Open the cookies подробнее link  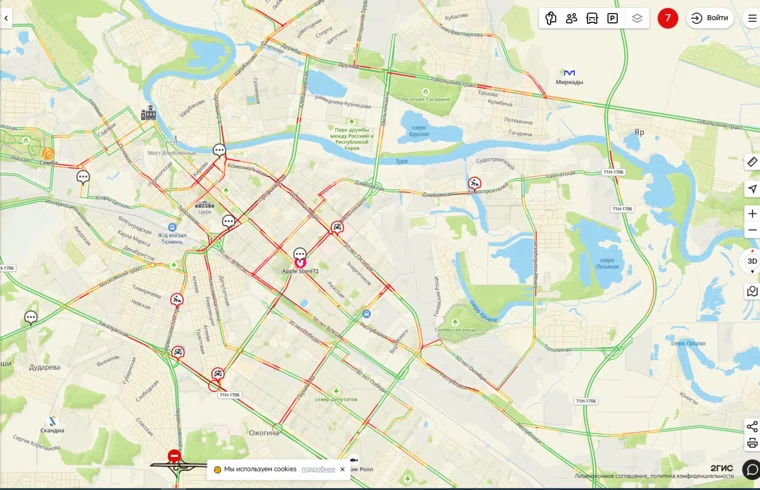[318, 469]
